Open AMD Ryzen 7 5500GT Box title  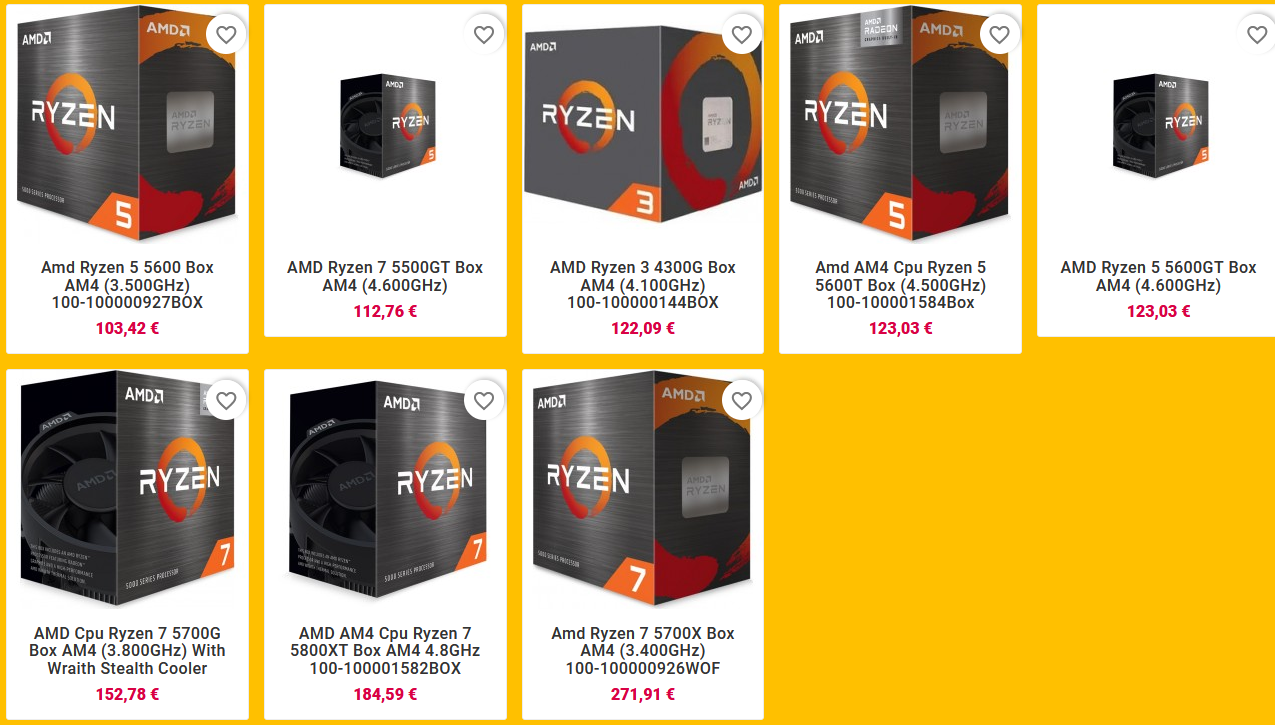[x=385, y=276]
